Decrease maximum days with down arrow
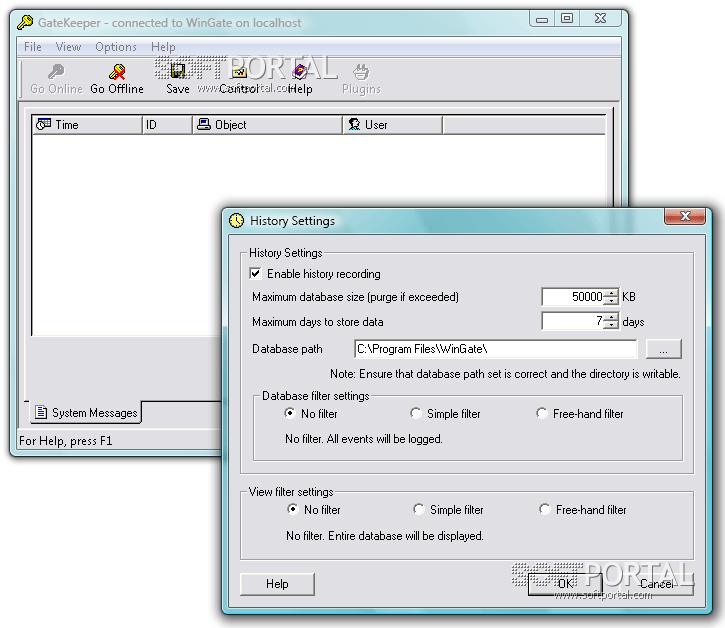The image size is (725, 628). (611, 326)
